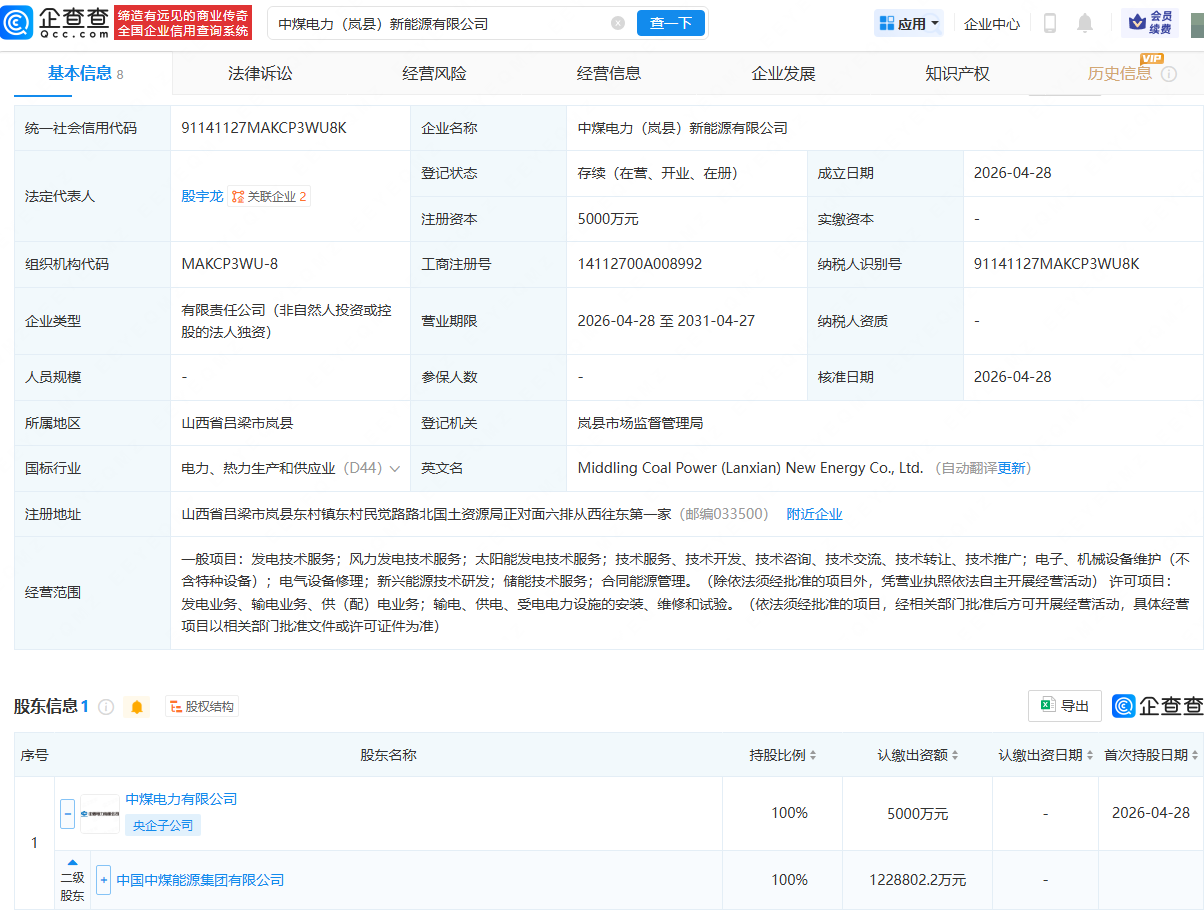Click the orange bell monitor icon by 股东信息
This screenshot has height=910, width=1204.
[137, 707]
